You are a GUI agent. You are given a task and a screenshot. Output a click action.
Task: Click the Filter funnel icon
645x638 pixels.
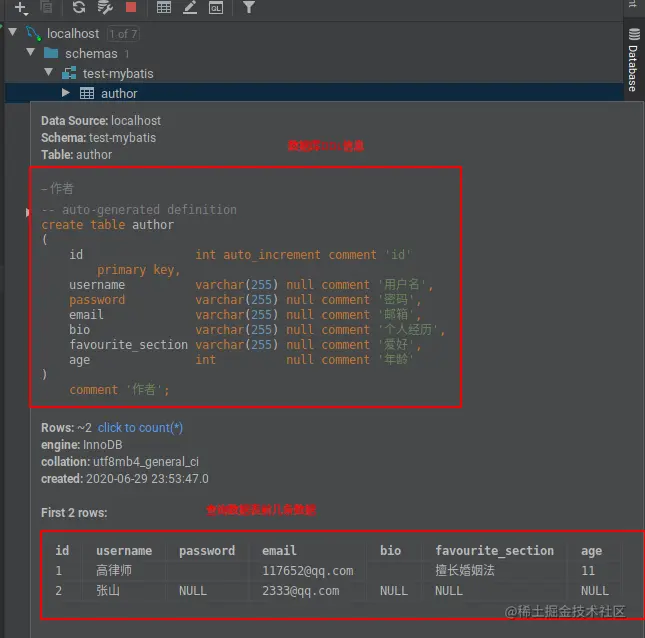tap(249, 7)
